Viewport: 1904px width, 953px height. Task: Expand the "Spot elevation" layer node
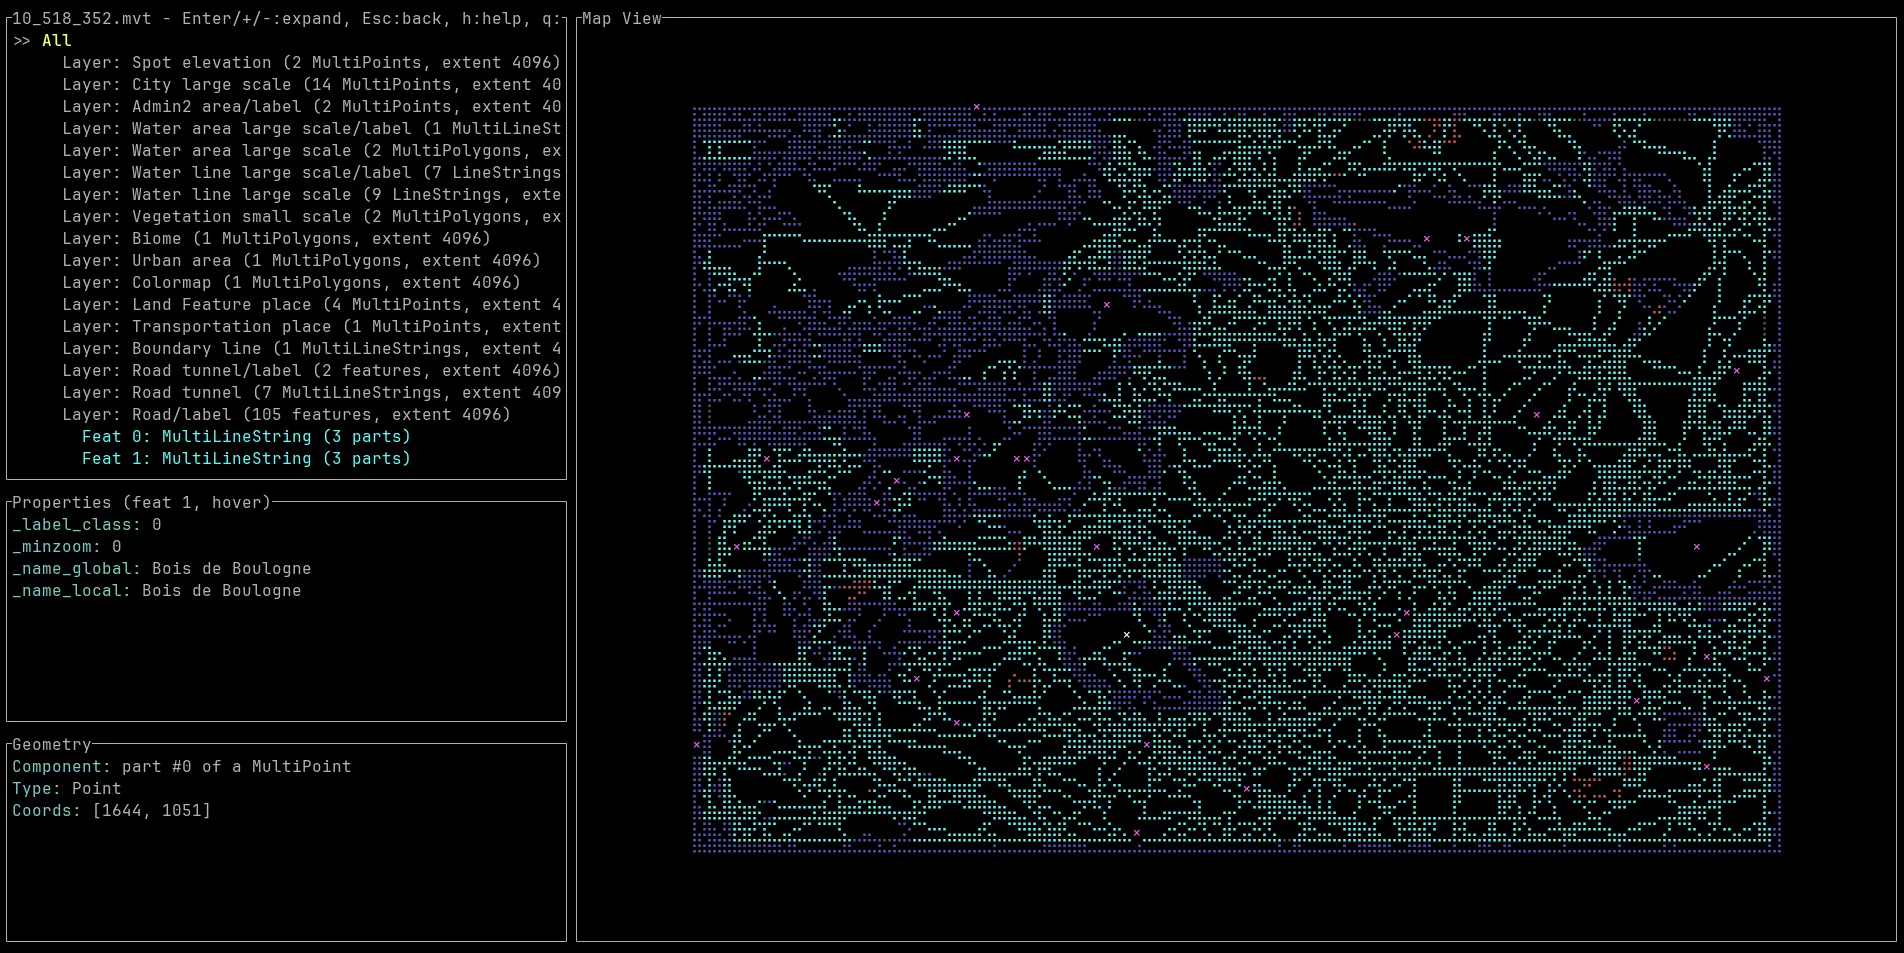coord(200,62)
